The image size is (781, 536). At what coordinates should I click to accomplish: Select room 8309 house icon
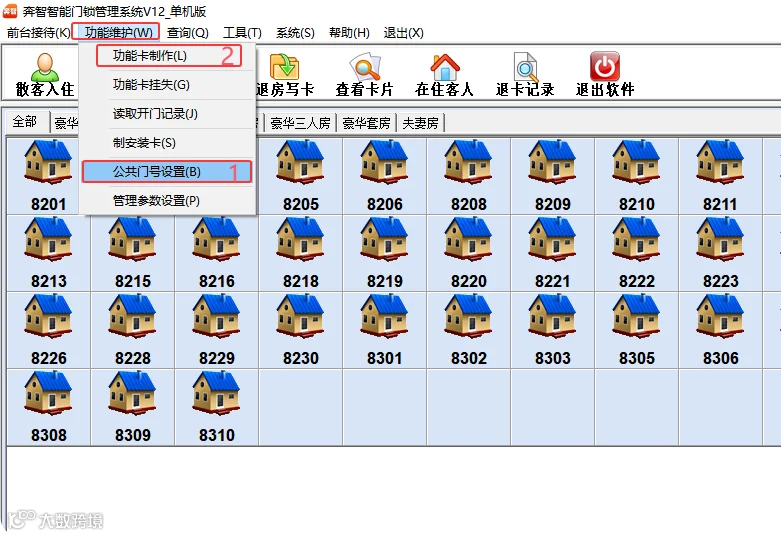tap(132, 394)
